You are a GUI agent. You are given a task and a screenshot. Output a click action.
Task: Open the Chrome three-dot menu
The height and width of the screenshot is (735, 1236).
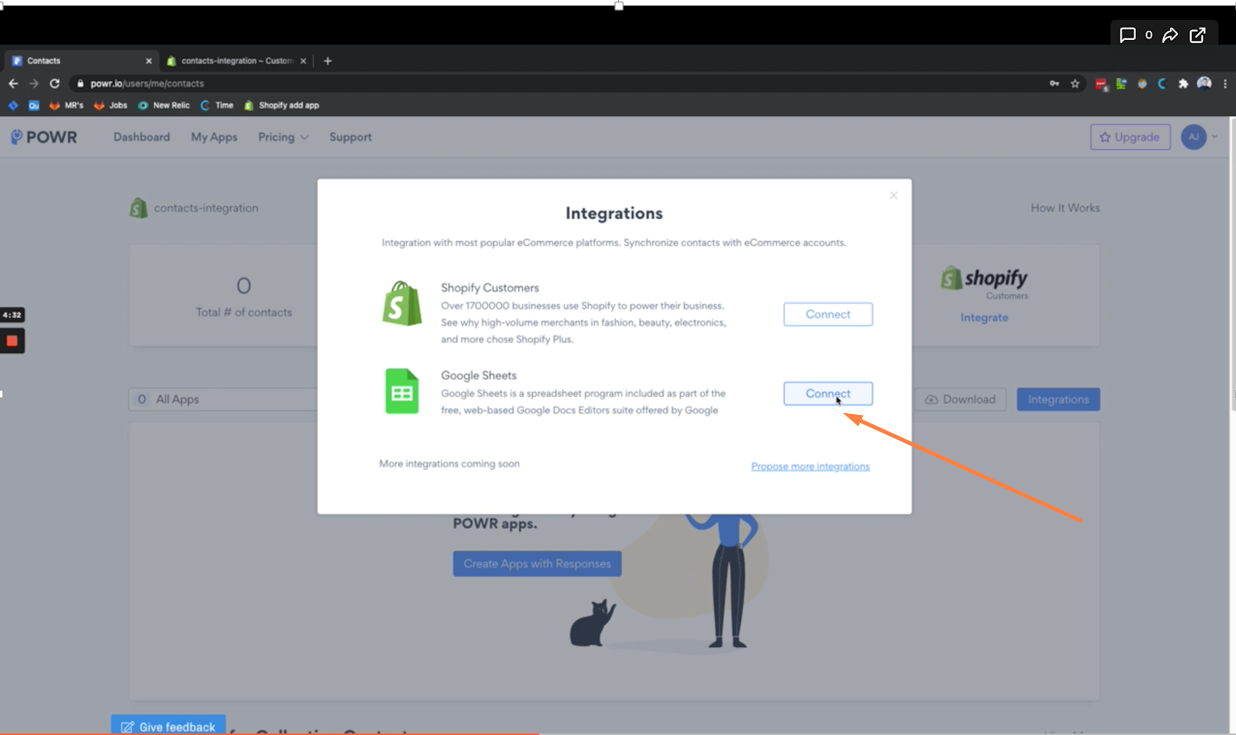[x=1225, y=84]
